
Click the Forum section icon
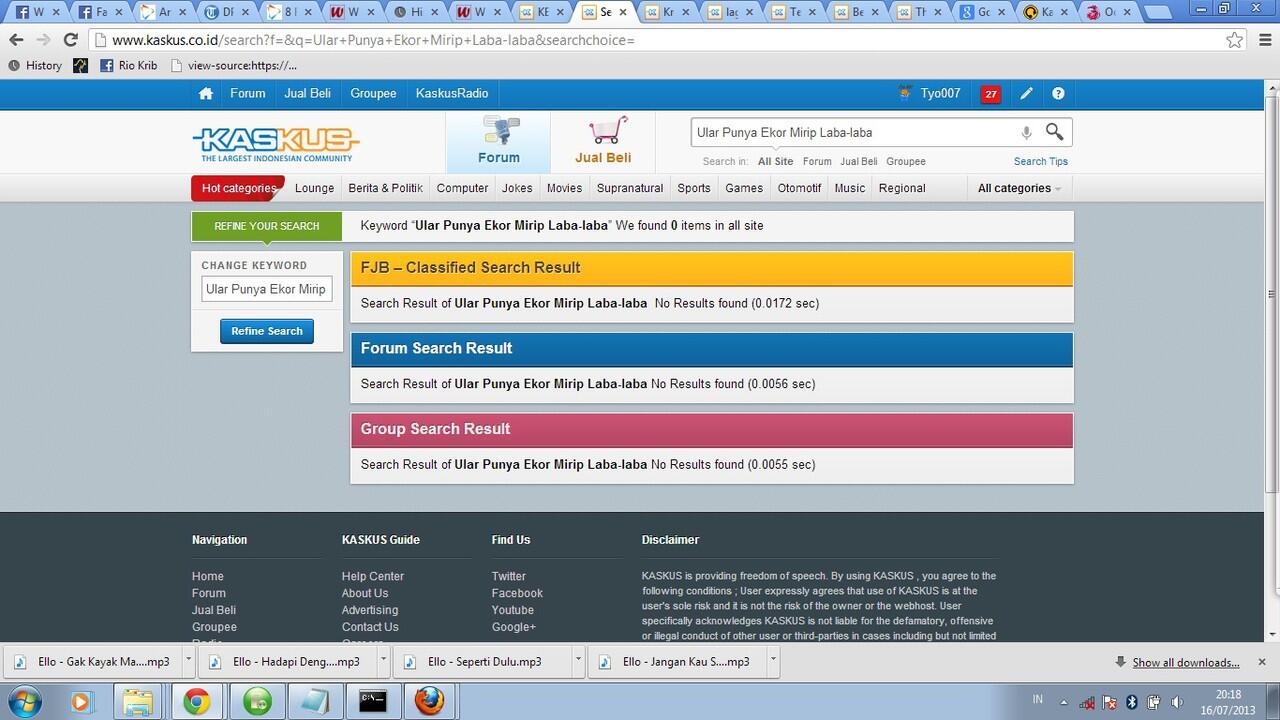498,141
